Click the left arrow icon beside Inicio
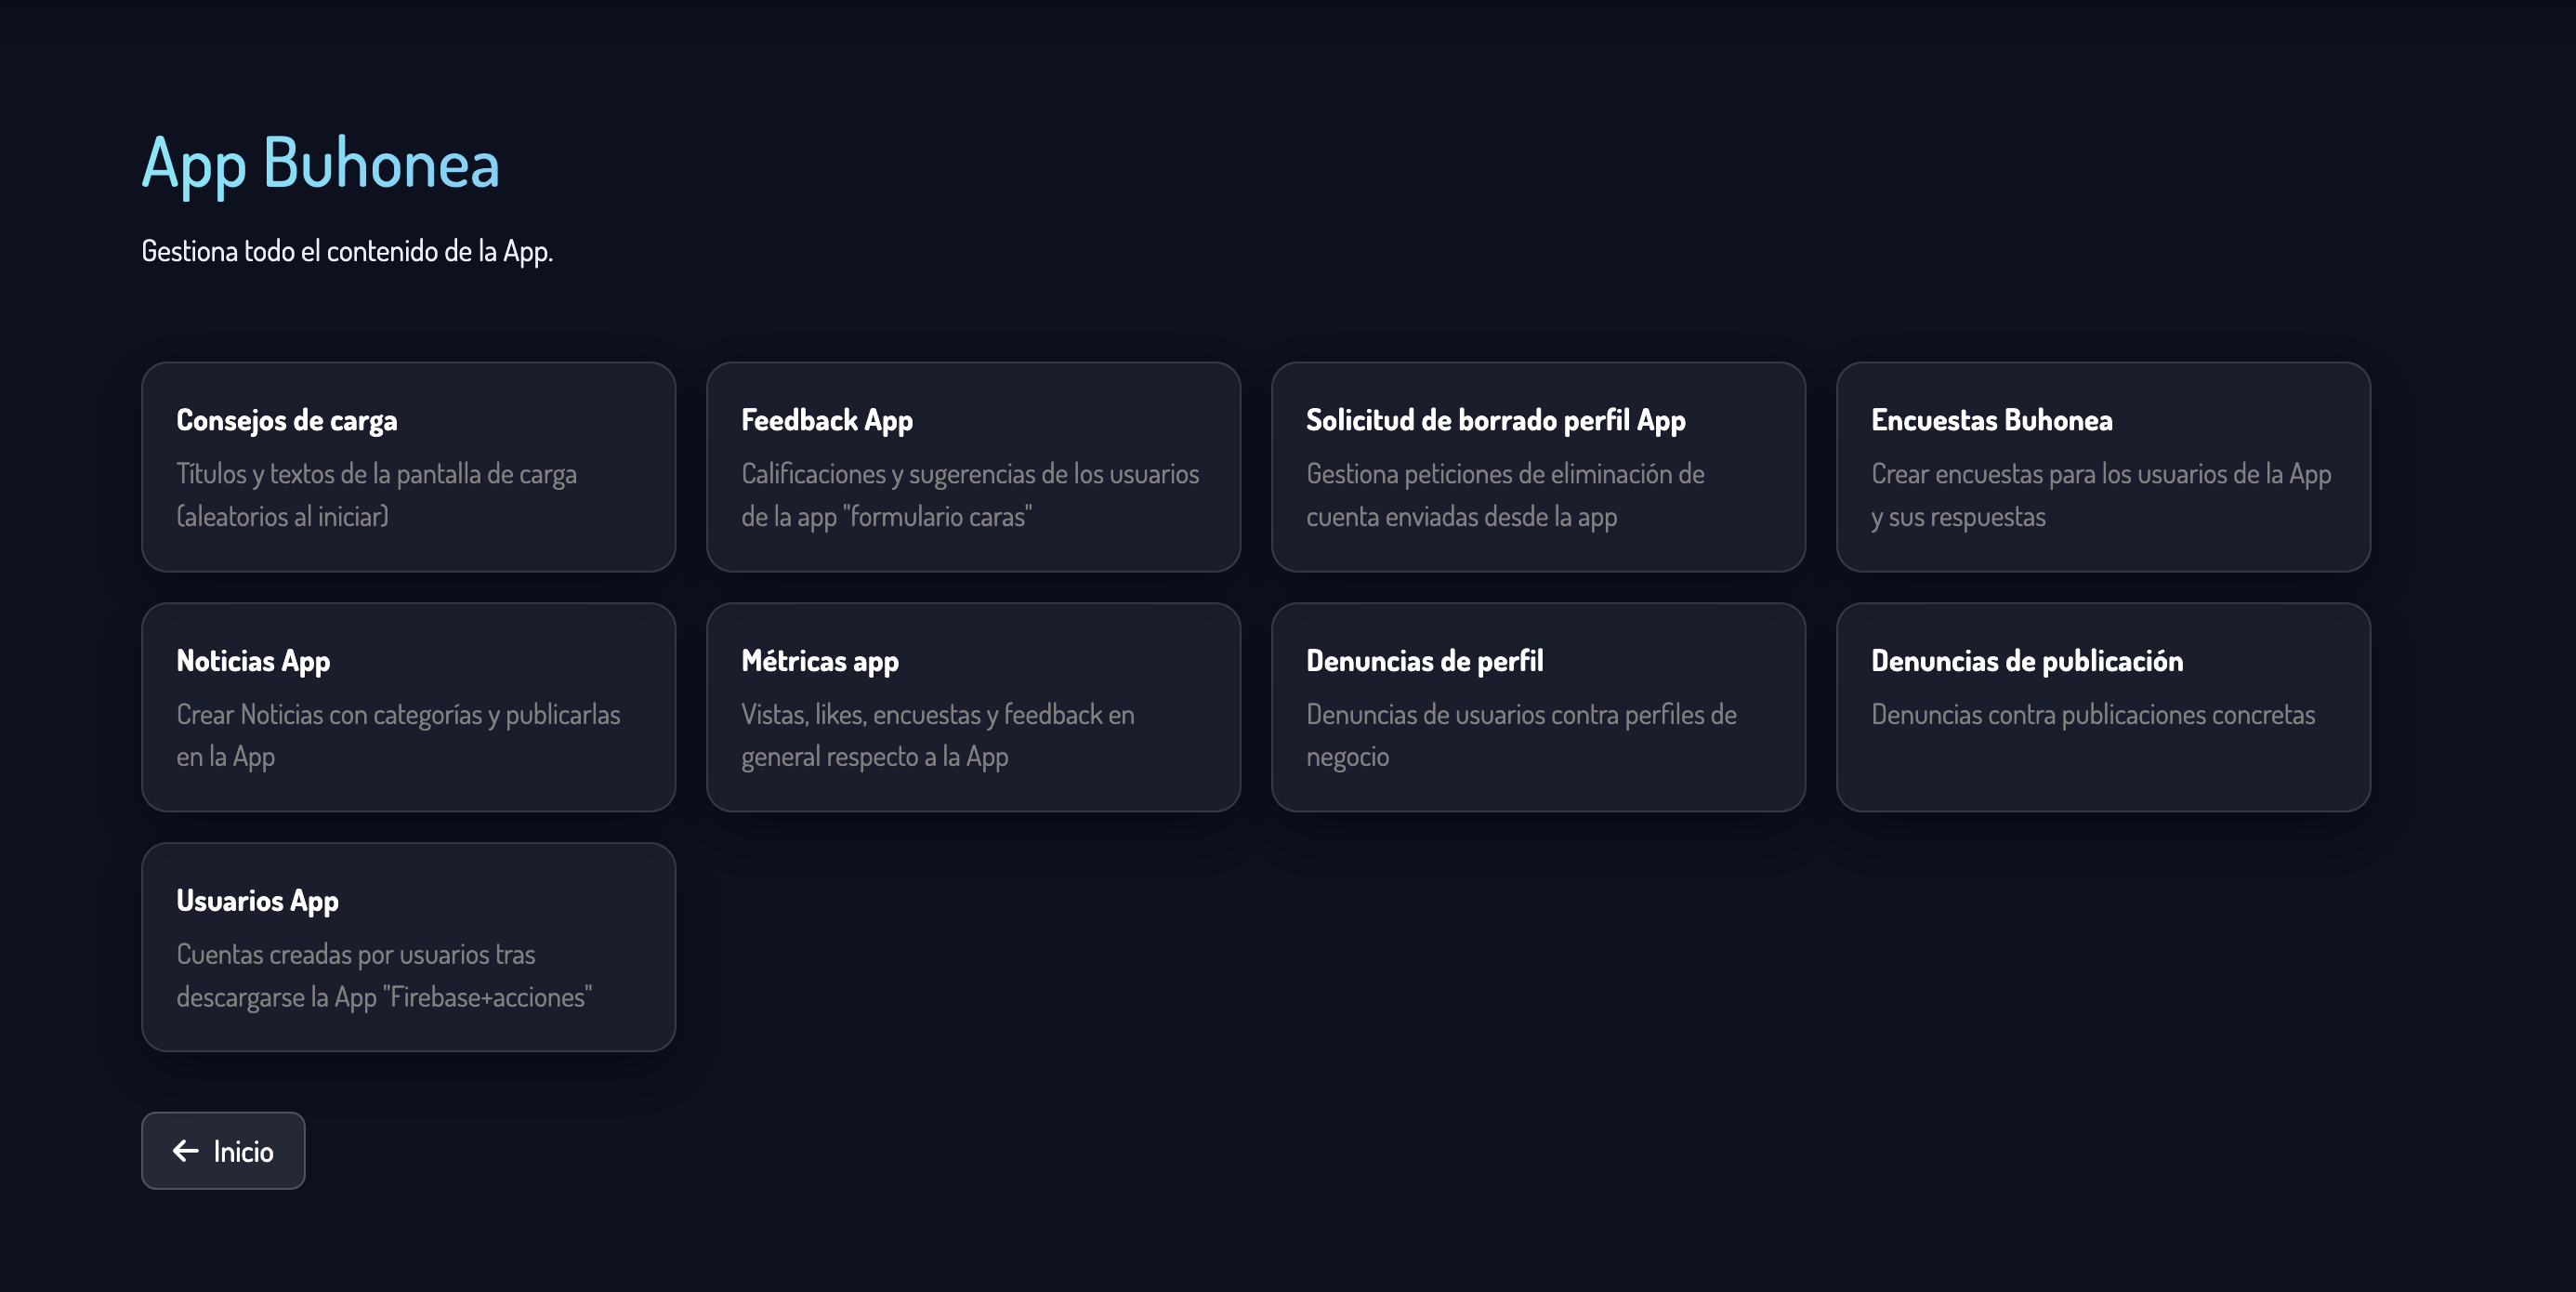Image resolution: width=2576 pixels, height=1292 pixels. 186,1151
